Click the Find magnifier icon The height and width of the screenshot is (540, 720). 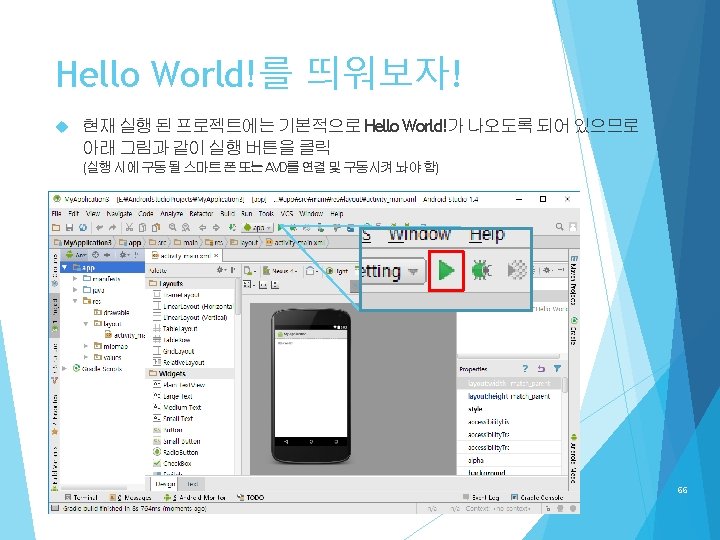point(172,227)
